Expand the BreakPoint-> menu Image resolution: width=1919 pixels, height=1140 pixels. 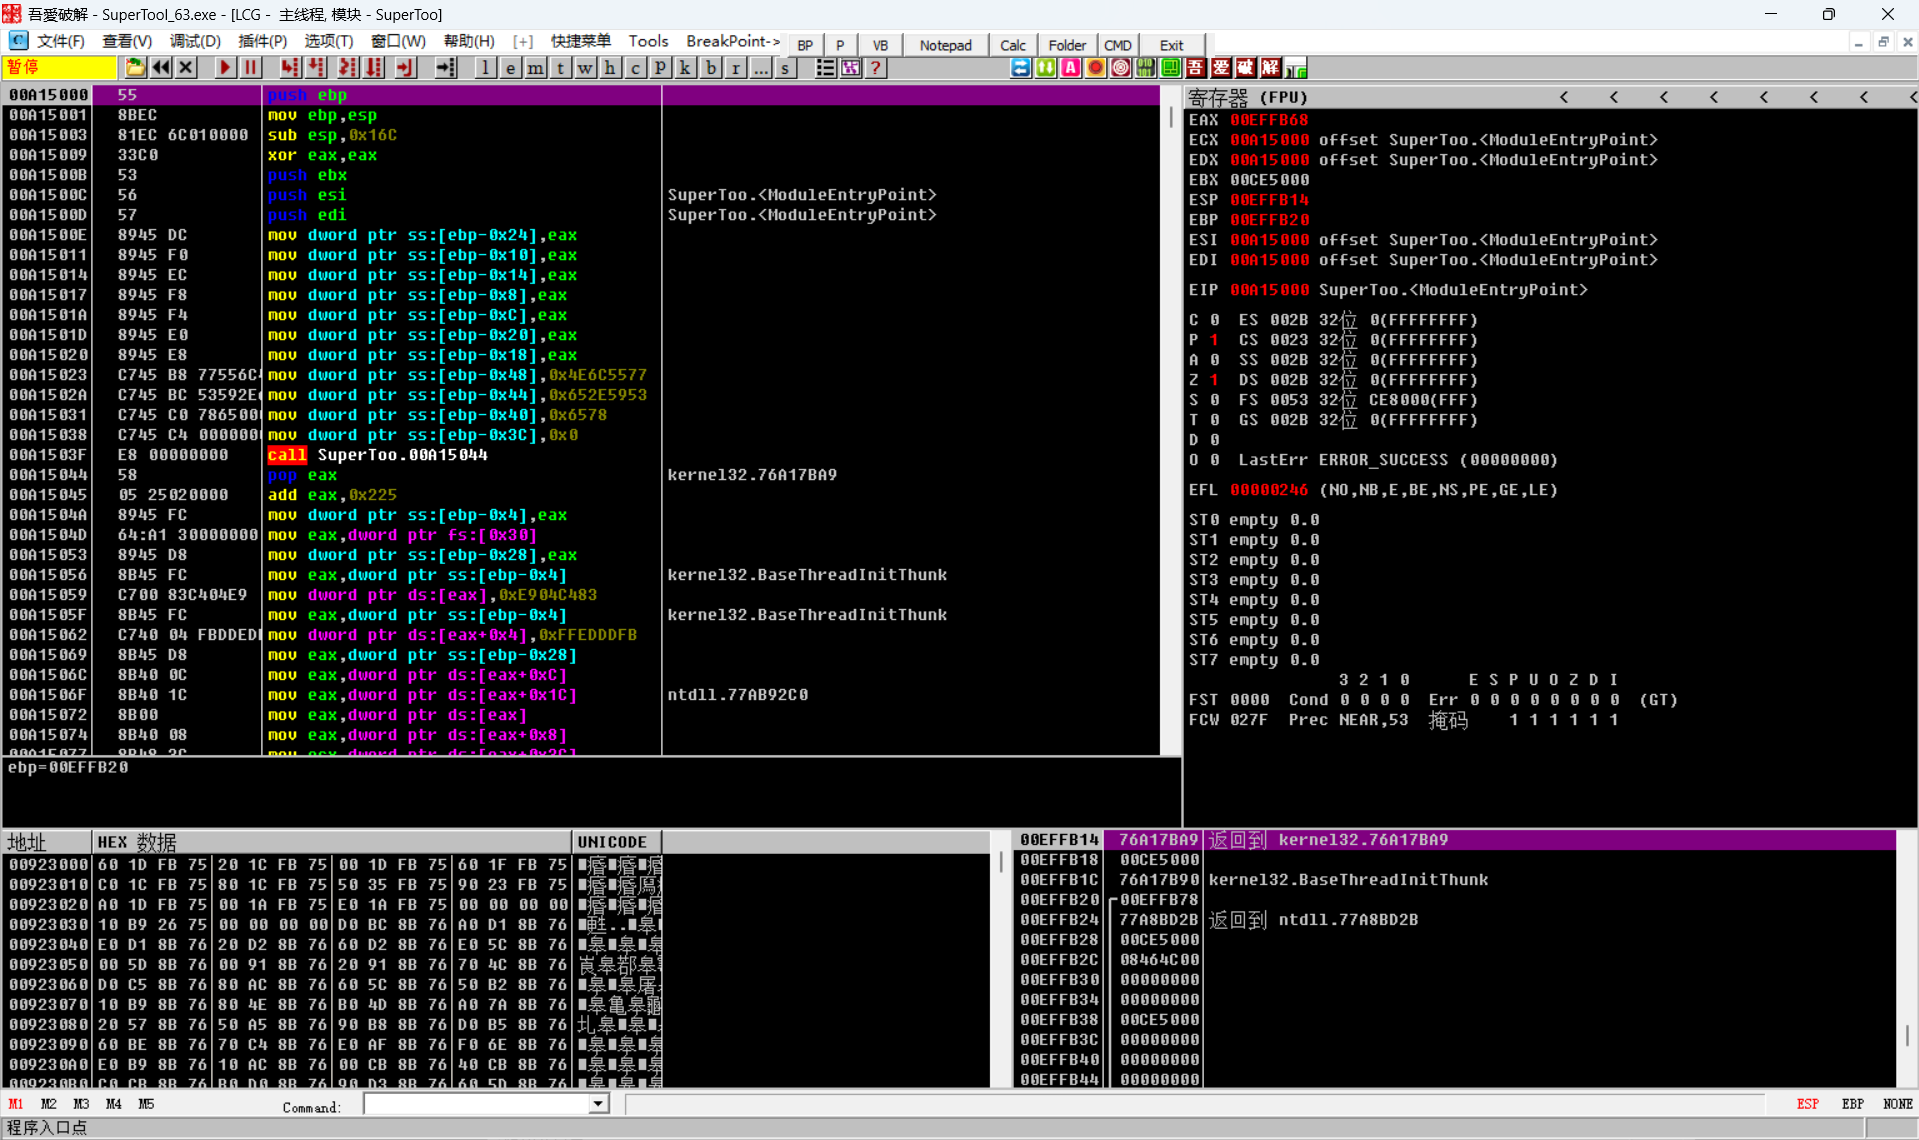pos(732,41)
